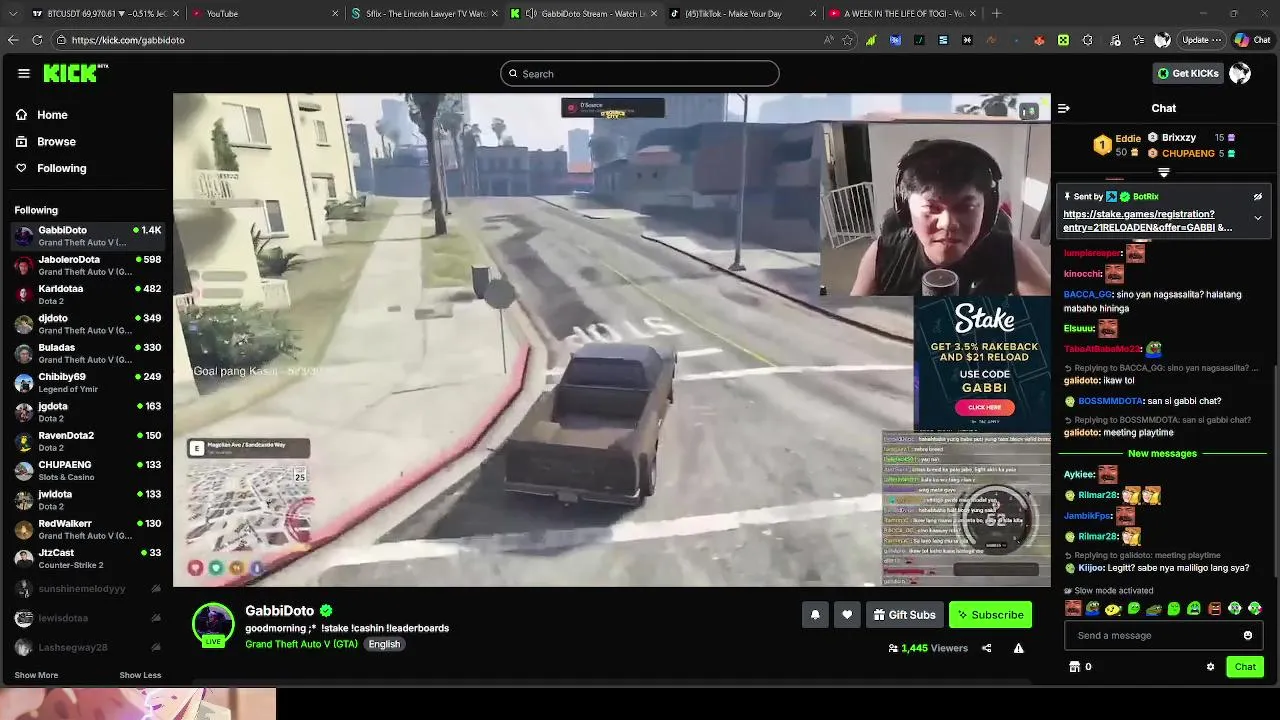Expand the pinned message chevron
The height and width of the screenshot is (720, 1280).
1258,218
